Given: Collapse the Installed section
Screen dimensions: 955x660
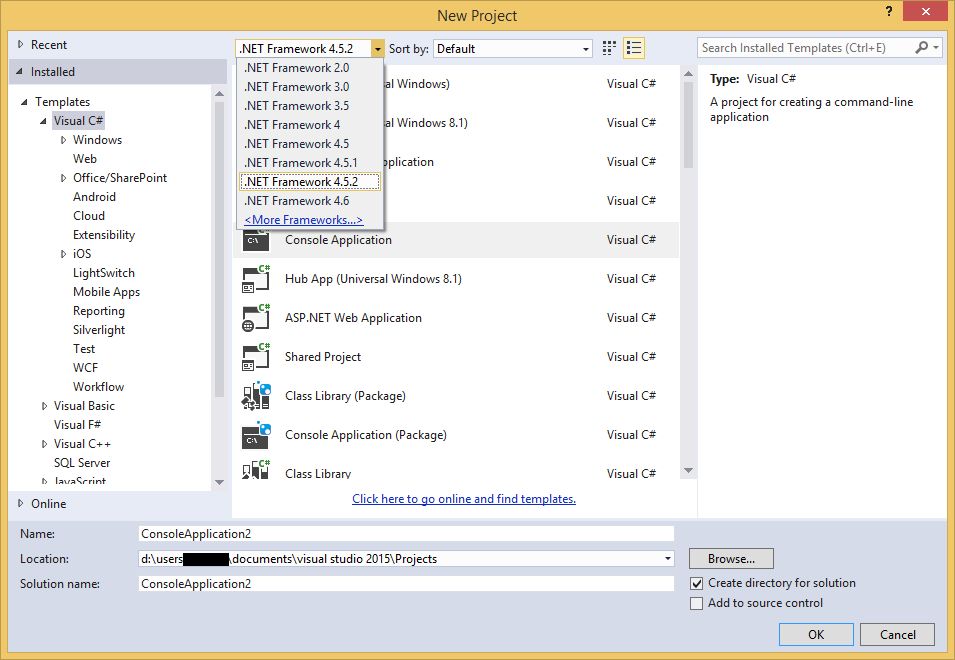Looking at the screenshot, I should coord(20,72).
